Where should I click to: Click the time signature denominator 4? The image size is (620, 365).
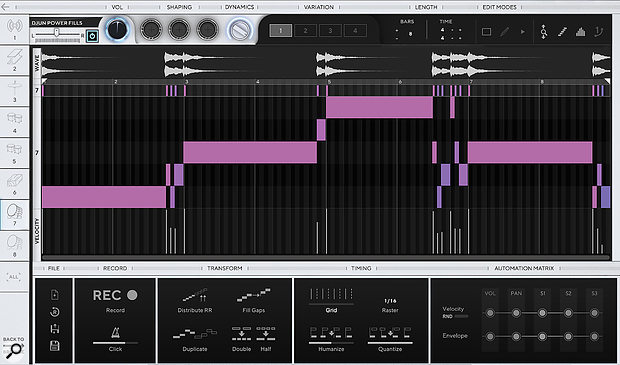pos(442,38)
